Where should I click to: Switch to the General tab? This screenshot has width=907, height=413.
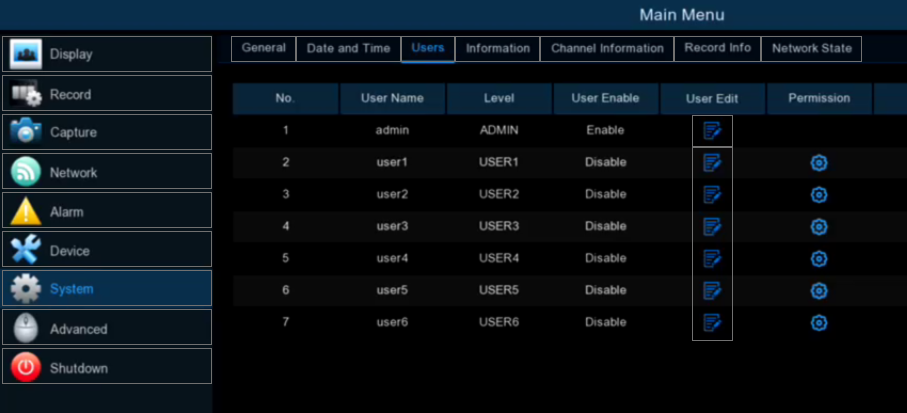(264, 49)
